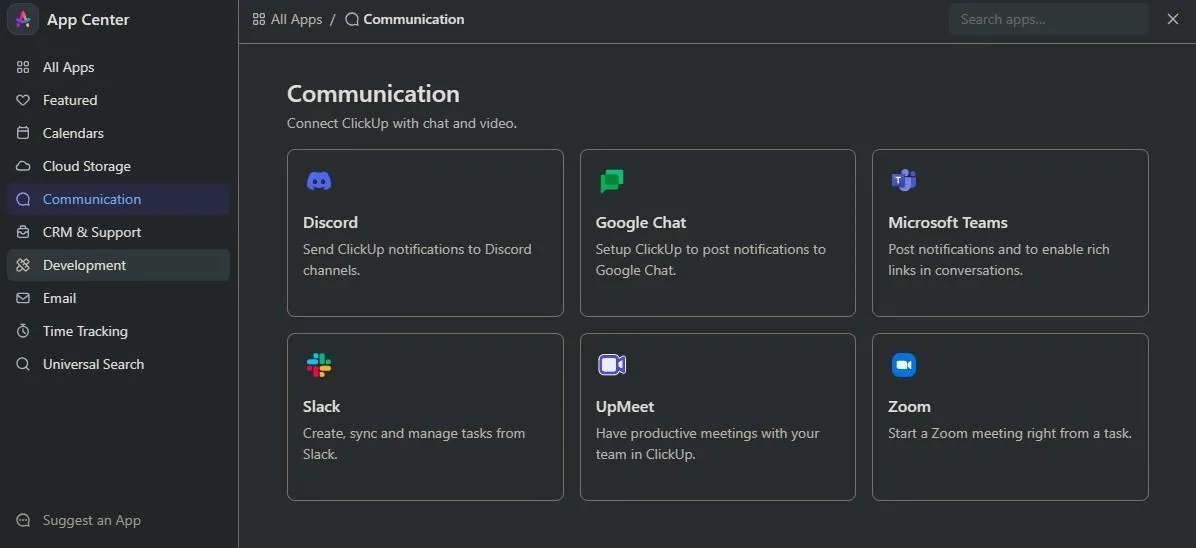1196x548 pixels.
Task: Select Communication in the sidebar
Action: point(118,199)
